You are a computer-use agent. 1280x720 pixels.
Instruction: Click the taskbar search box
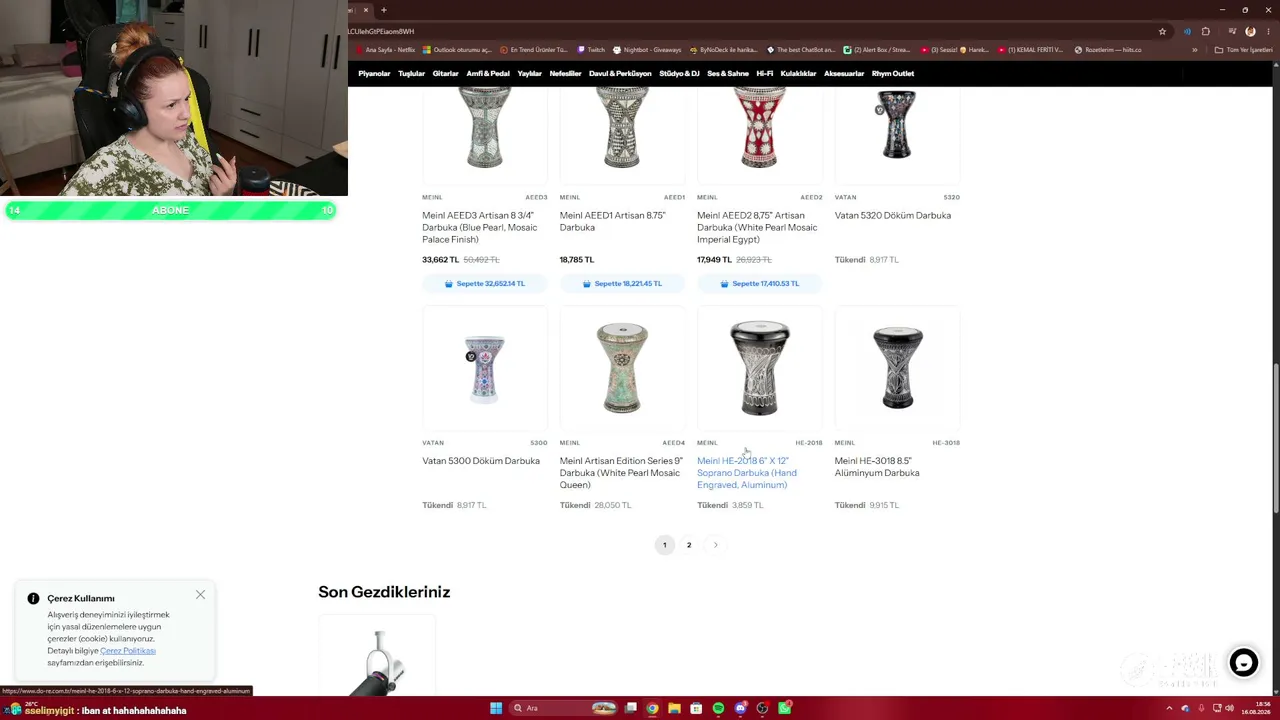tap(565, 708)
